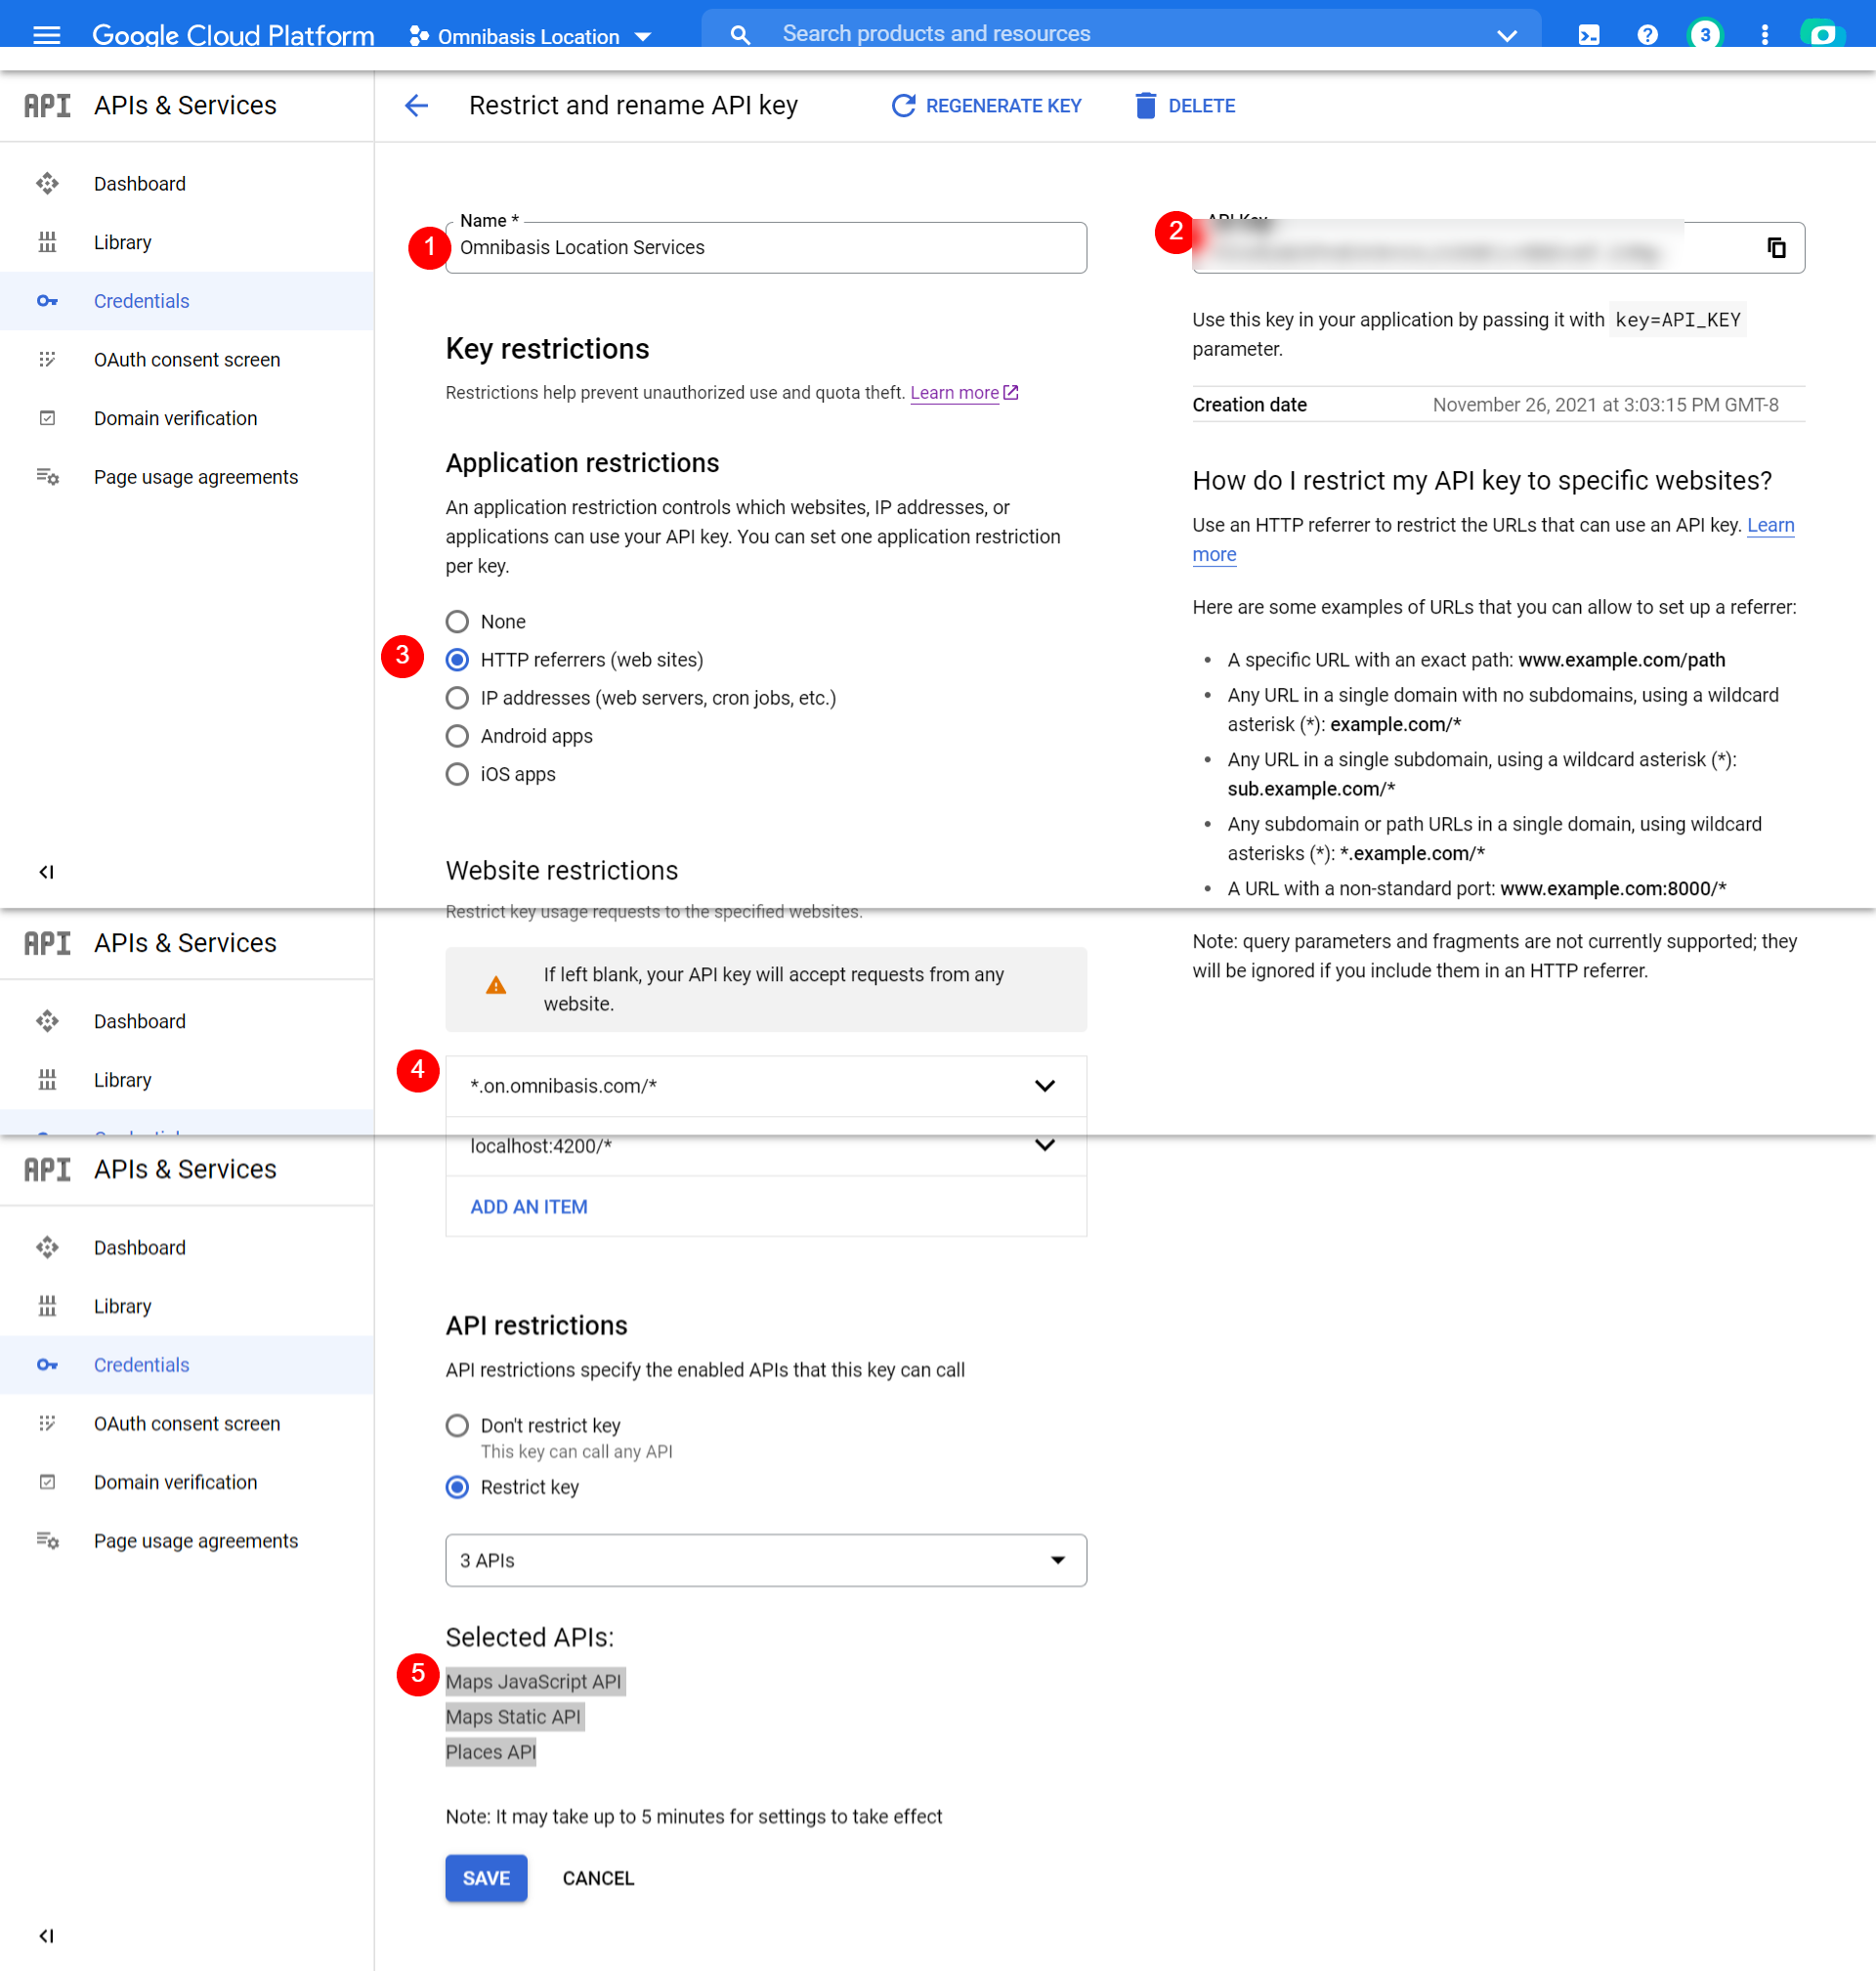Click the Save button
Image resolution: width=1876 pixels, height=1971 pixels.
486,1877
